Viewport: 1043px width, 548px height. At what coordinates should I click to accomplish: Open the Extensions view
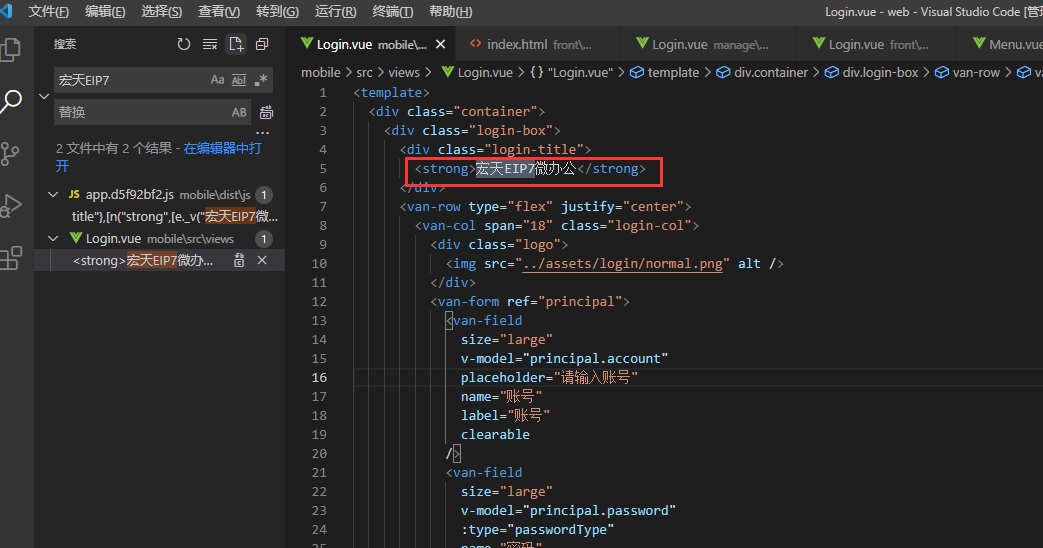click(12, 258)
